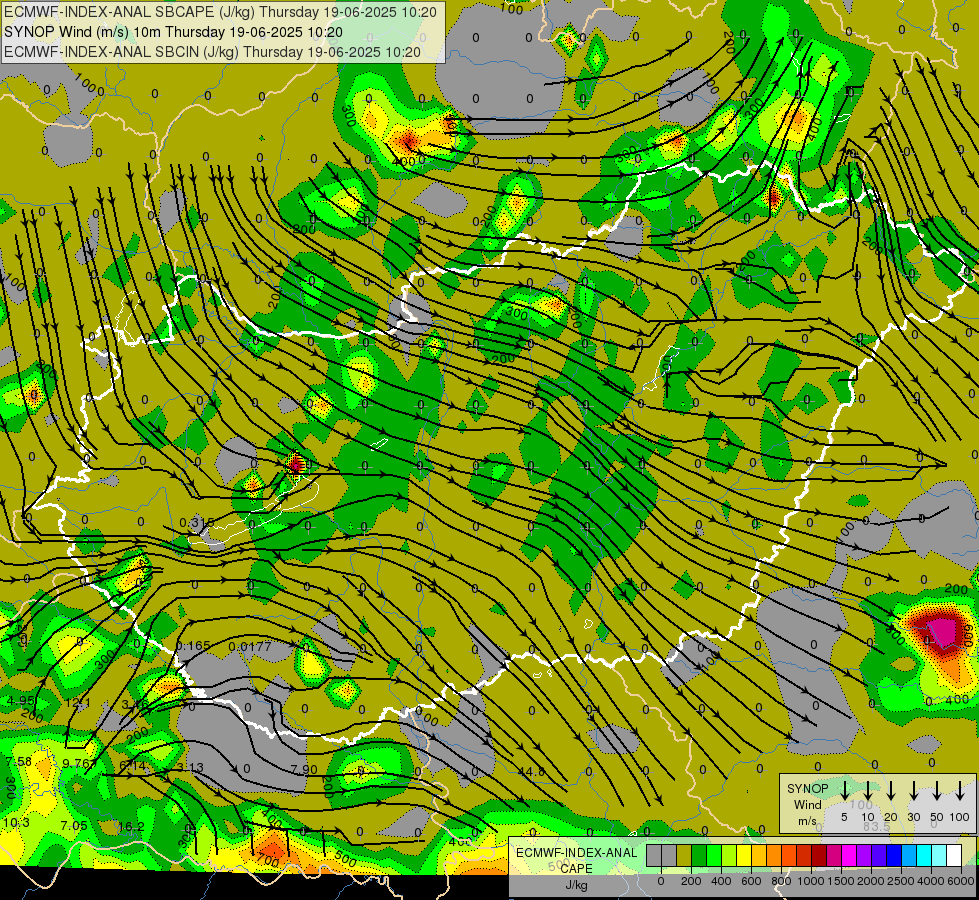Click the 600 tick on CAPE scale
Viewport: 979px width, 900px height.
751,881
